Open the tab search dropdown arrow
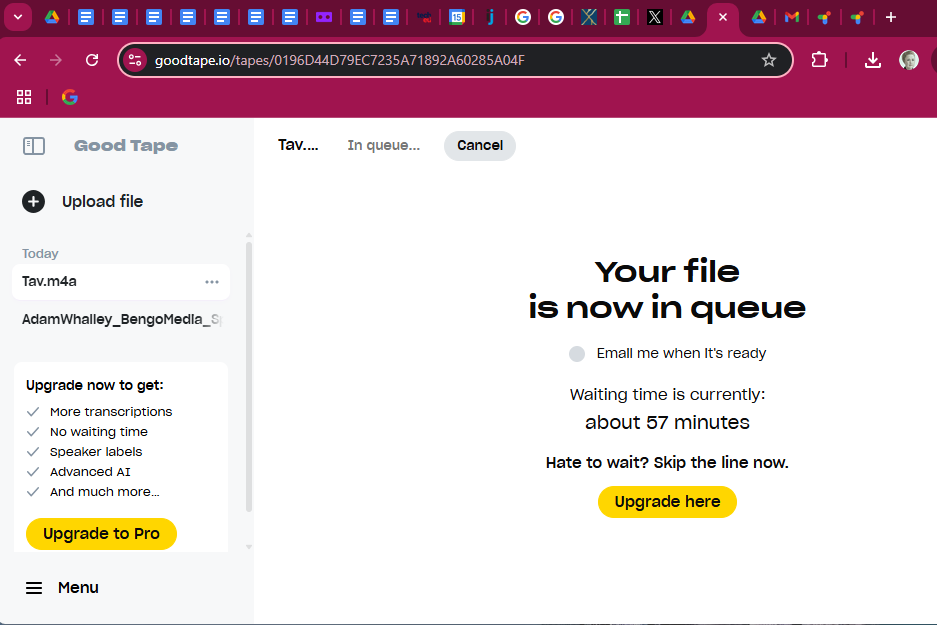This screenshot has width=937, height=625. (x=18, y=17)
